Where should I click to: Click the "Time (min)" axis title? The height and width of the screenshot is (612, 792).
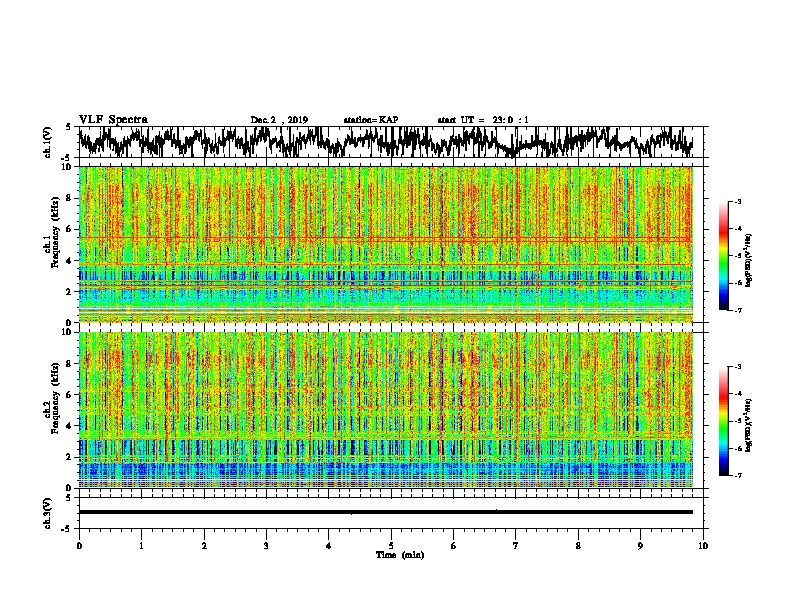coord(400,555)
